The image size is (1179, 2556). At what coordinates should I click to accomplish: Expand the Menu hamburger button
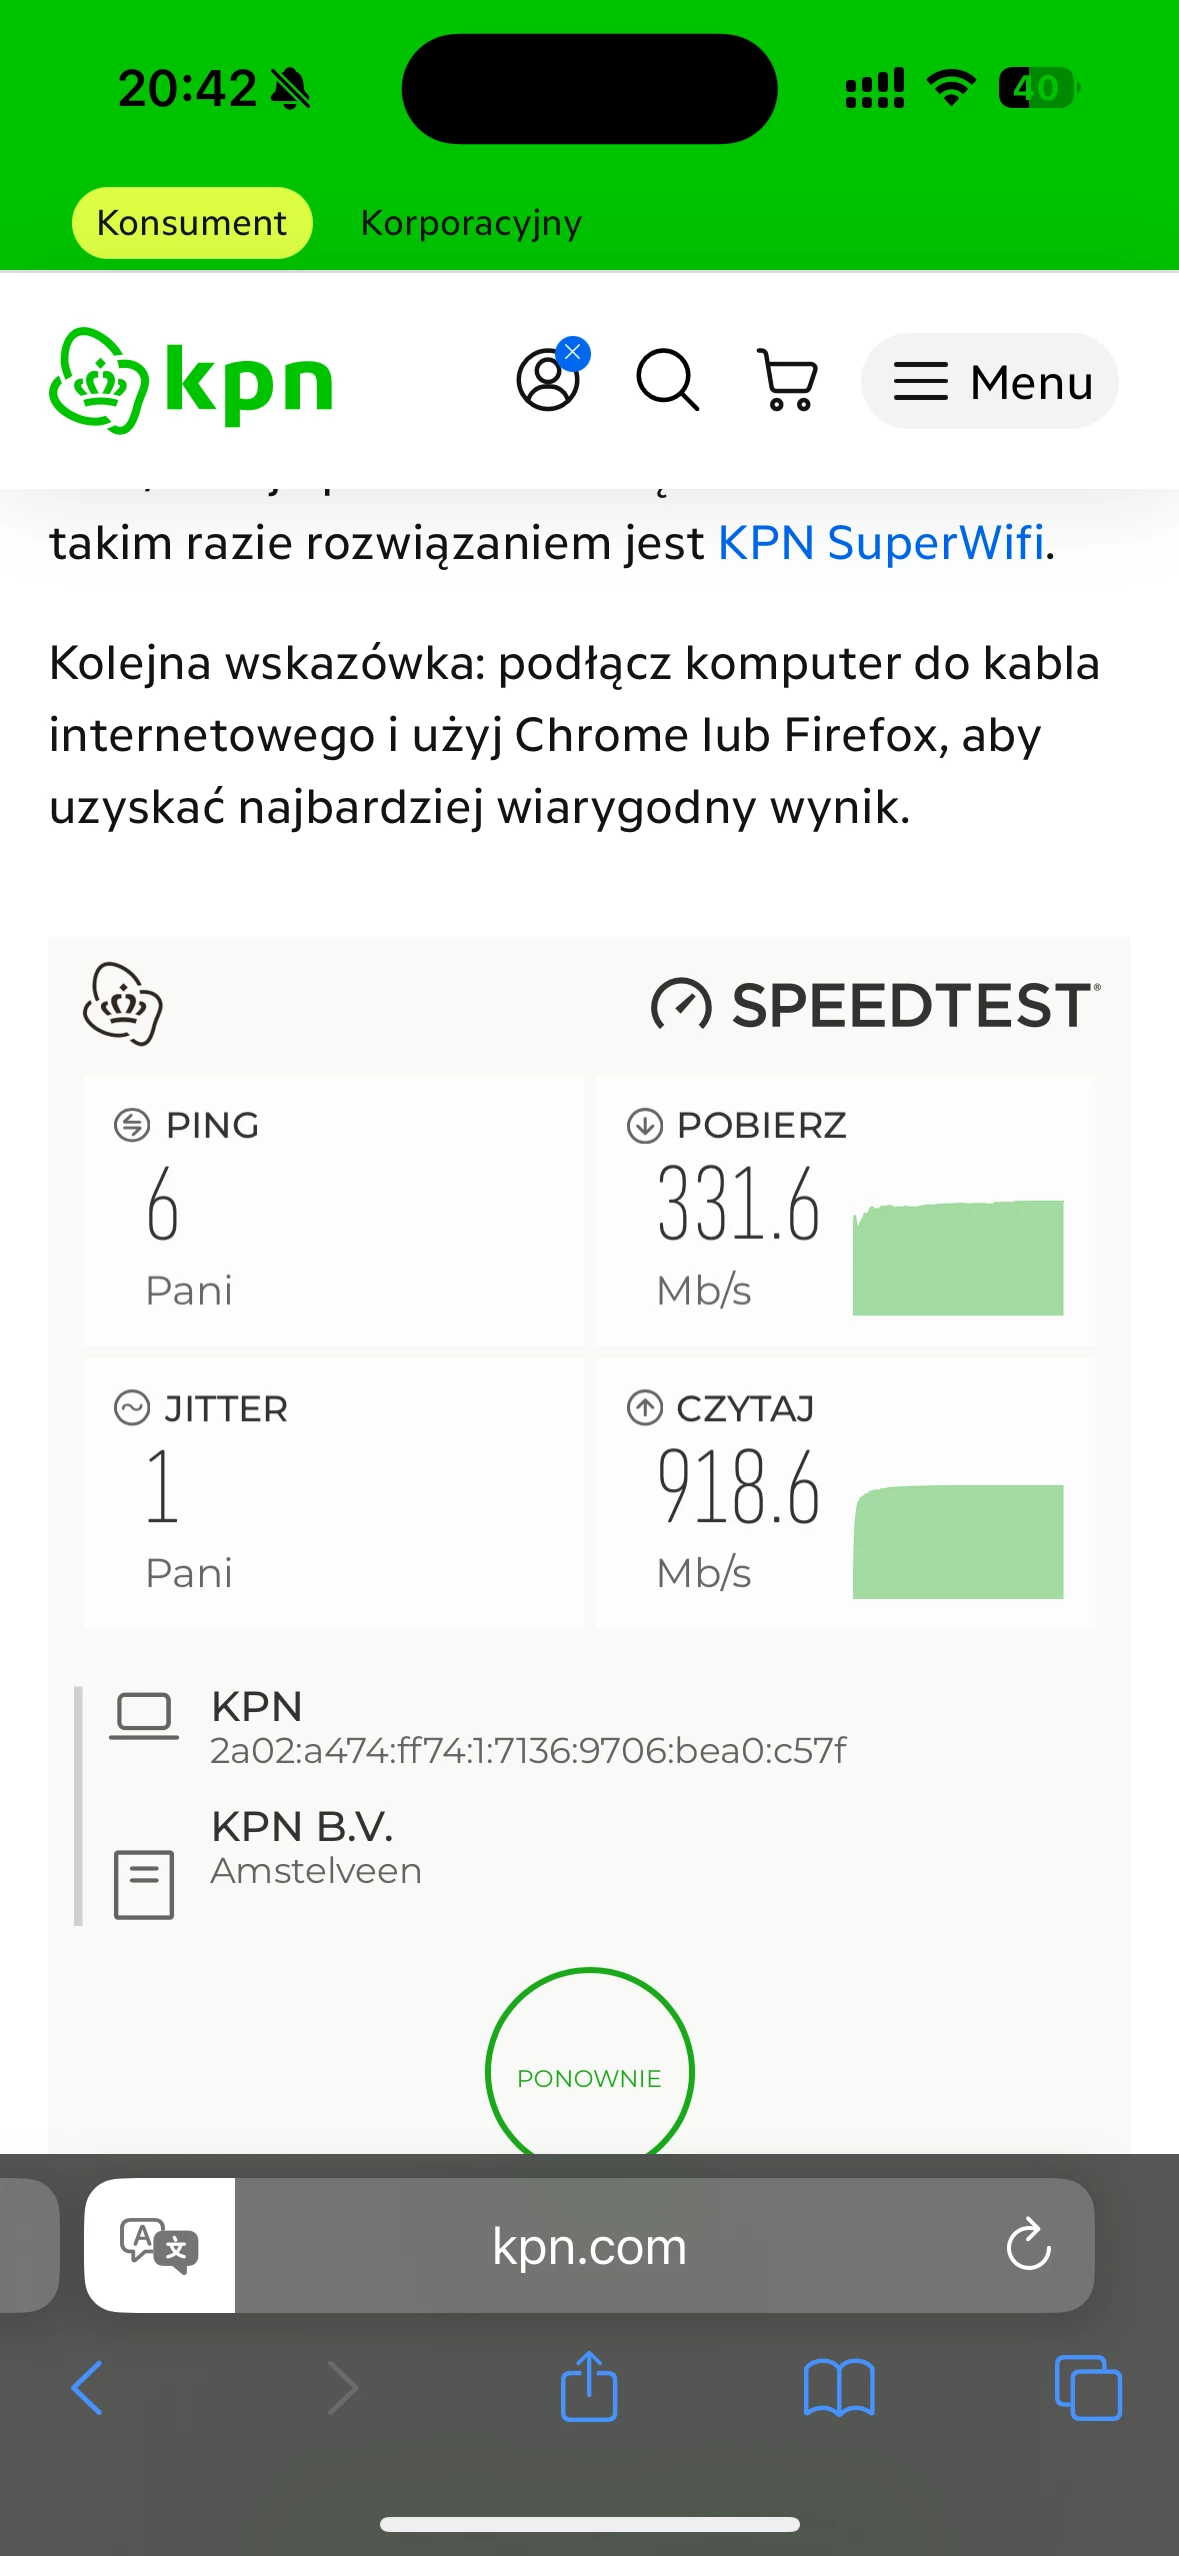[989, 381]
